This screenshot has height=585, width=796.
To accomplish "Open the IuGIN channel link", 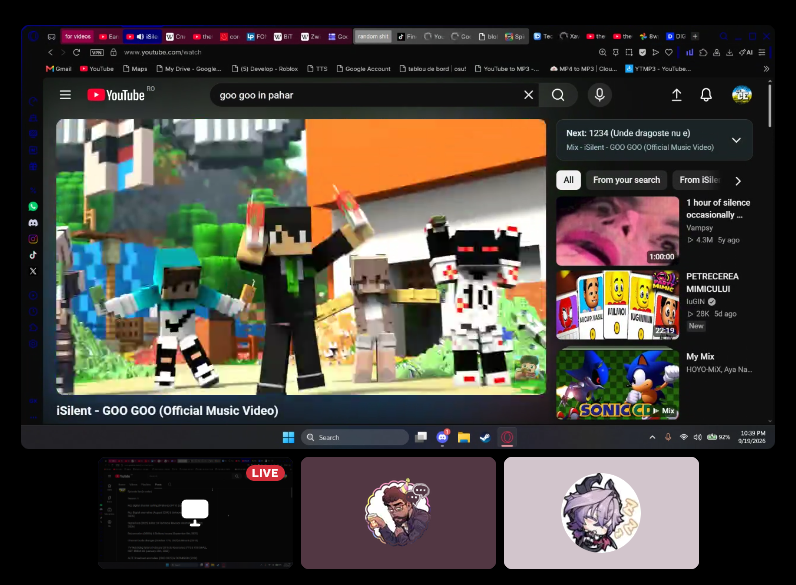I will pyautogui.click(x=695, y=301).
